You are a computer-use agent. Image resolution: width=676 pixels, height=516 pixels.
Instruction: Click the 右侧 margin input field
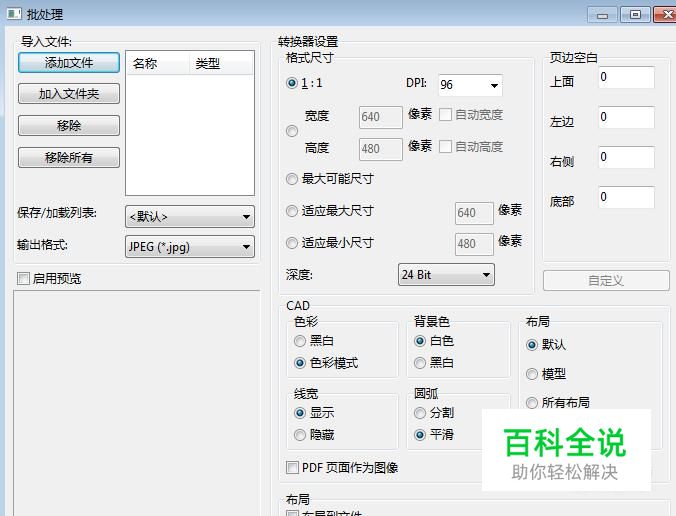(x=626, y=157)
